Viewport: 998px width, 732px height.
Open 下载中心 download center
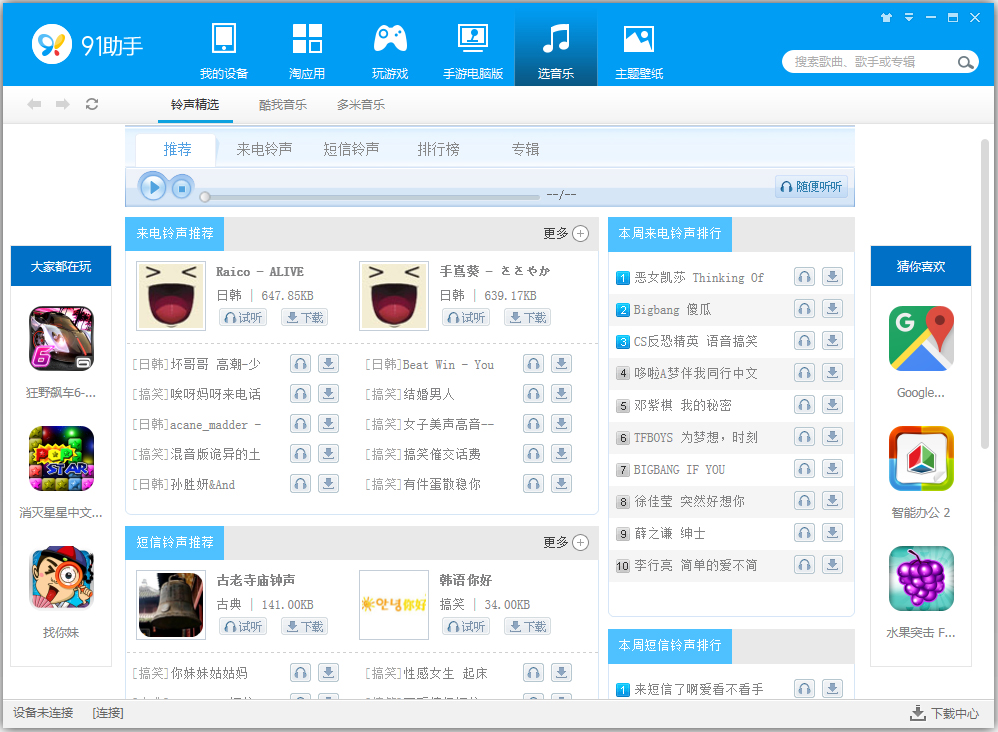tap(944, 713)
